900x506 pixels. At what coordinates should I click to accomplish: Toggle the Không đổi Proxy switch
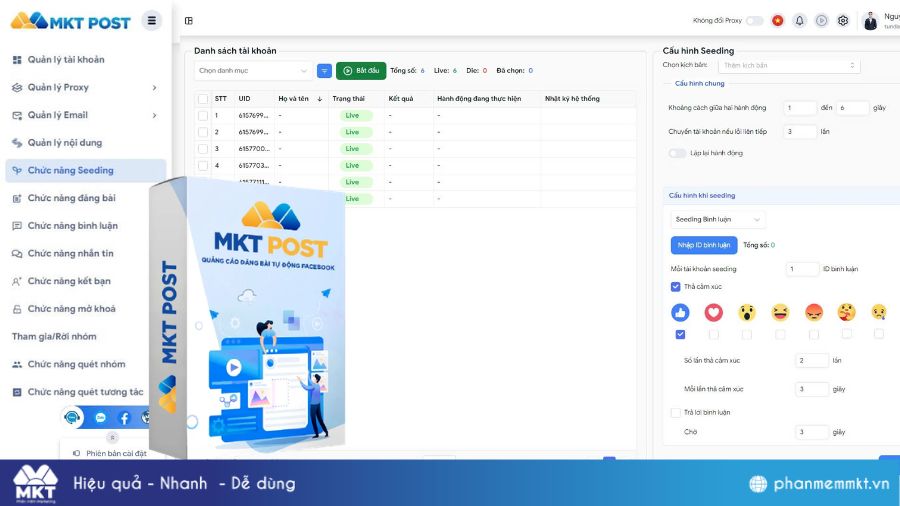(754, 21)
